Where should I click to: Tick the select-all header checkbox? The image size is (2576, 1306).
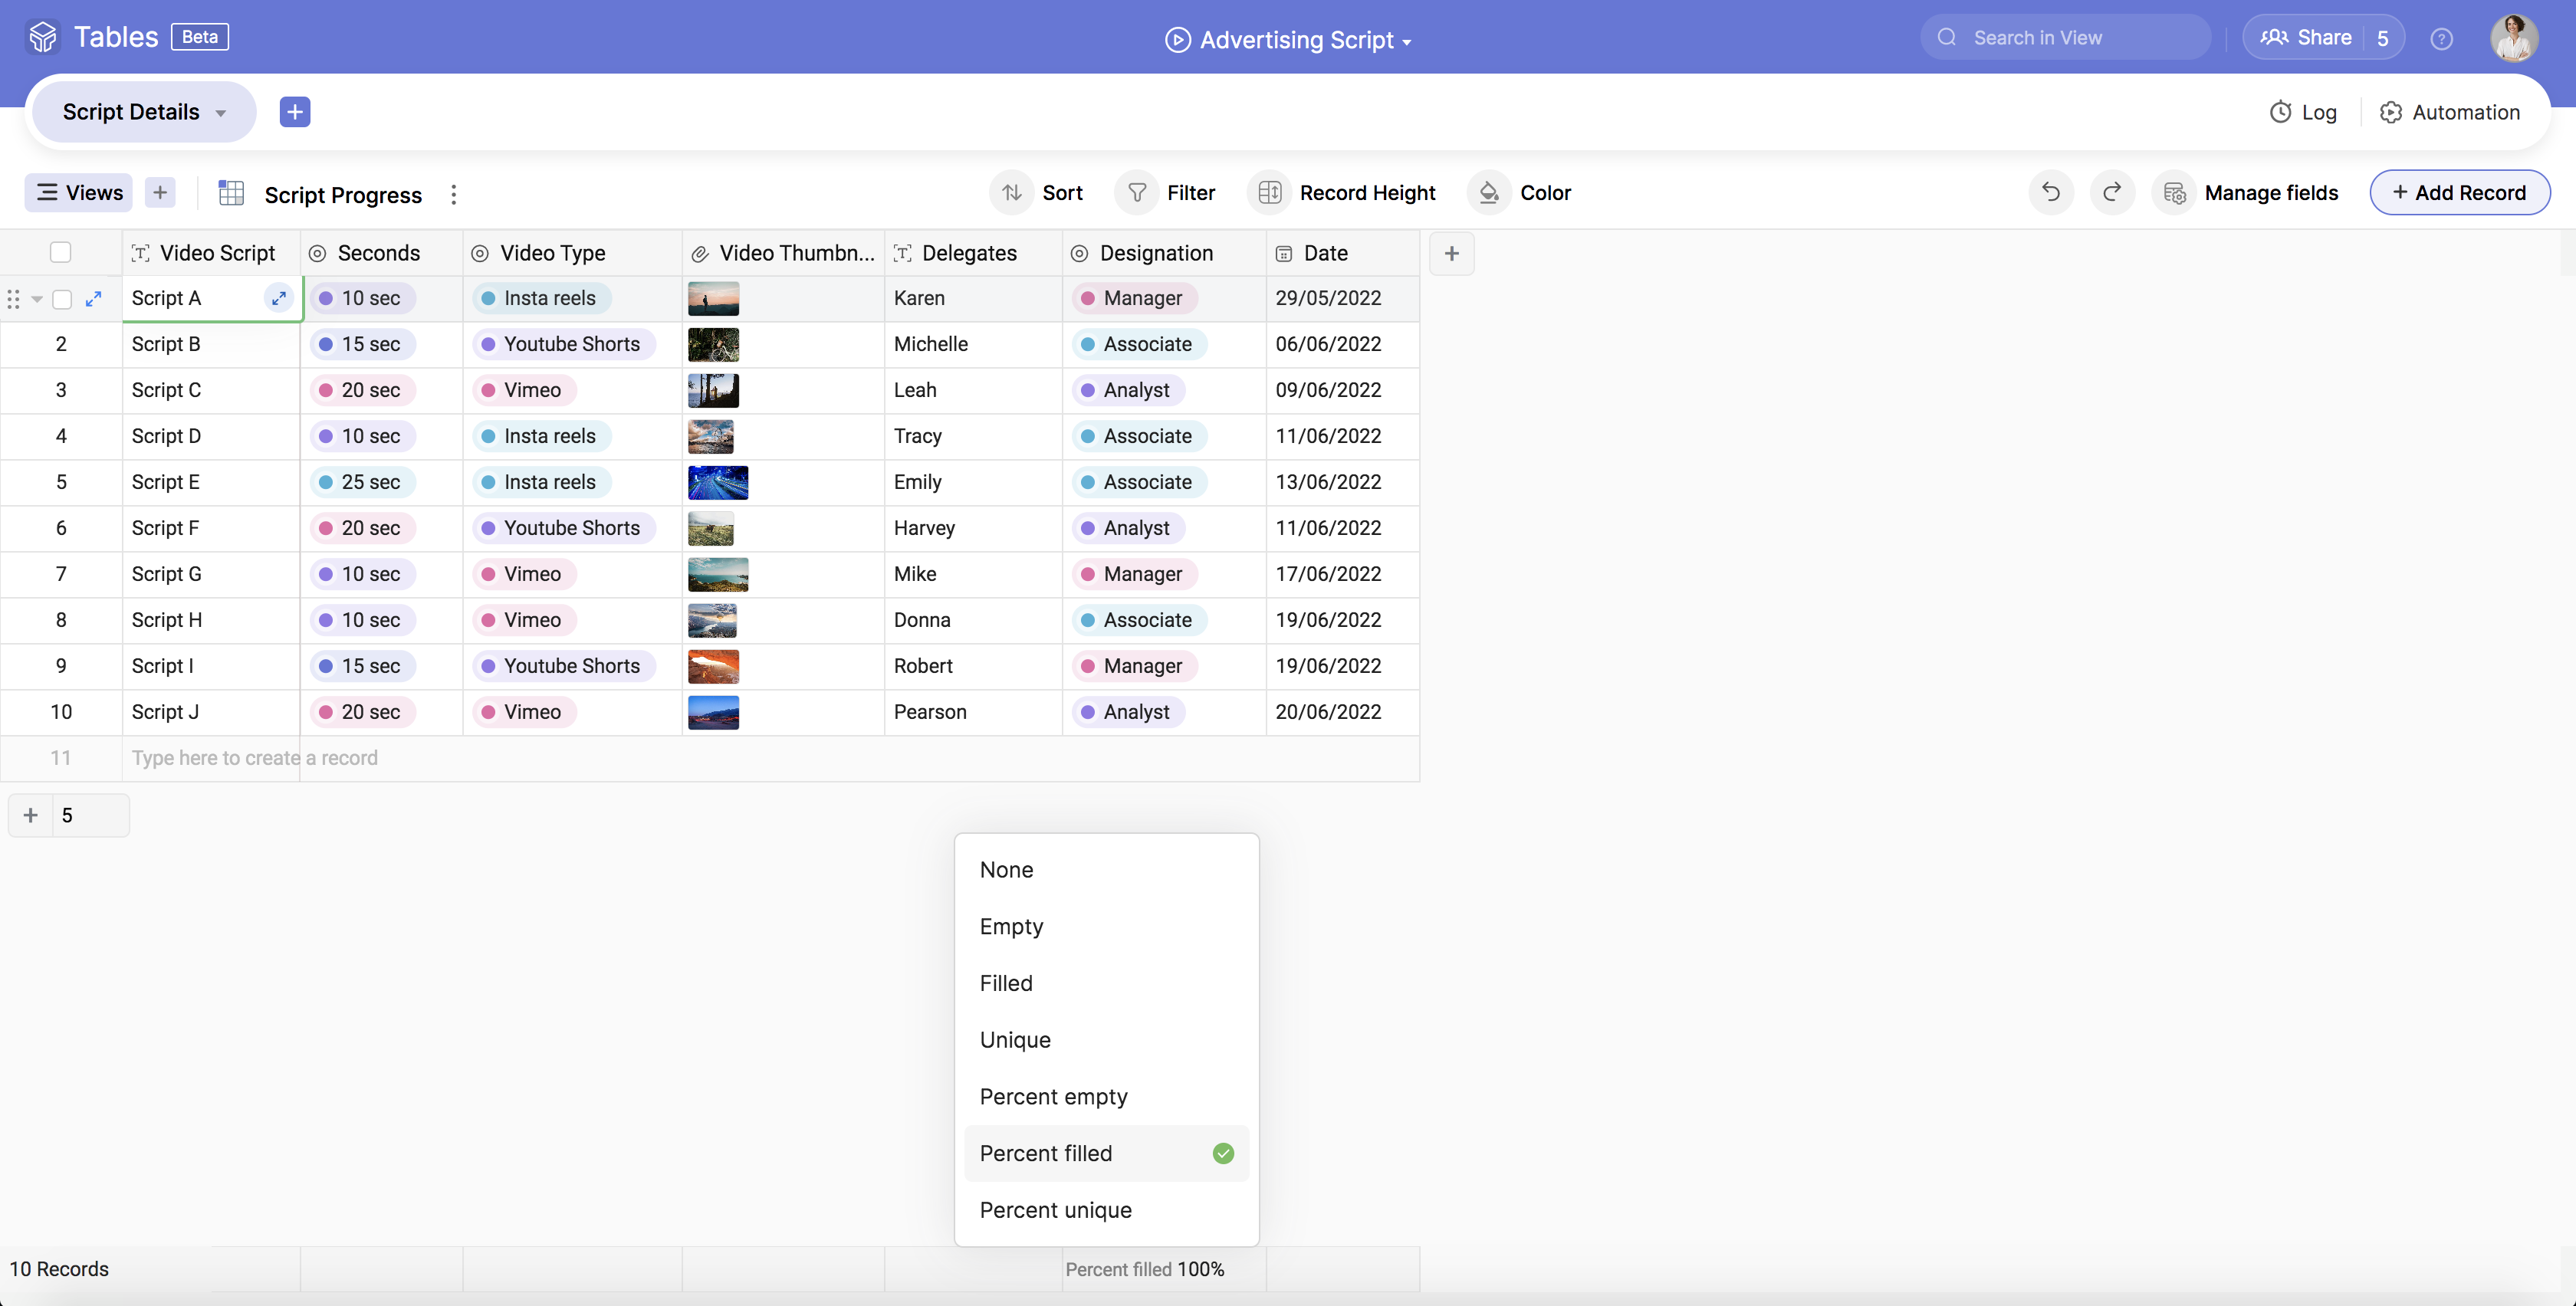coord(61,253)
